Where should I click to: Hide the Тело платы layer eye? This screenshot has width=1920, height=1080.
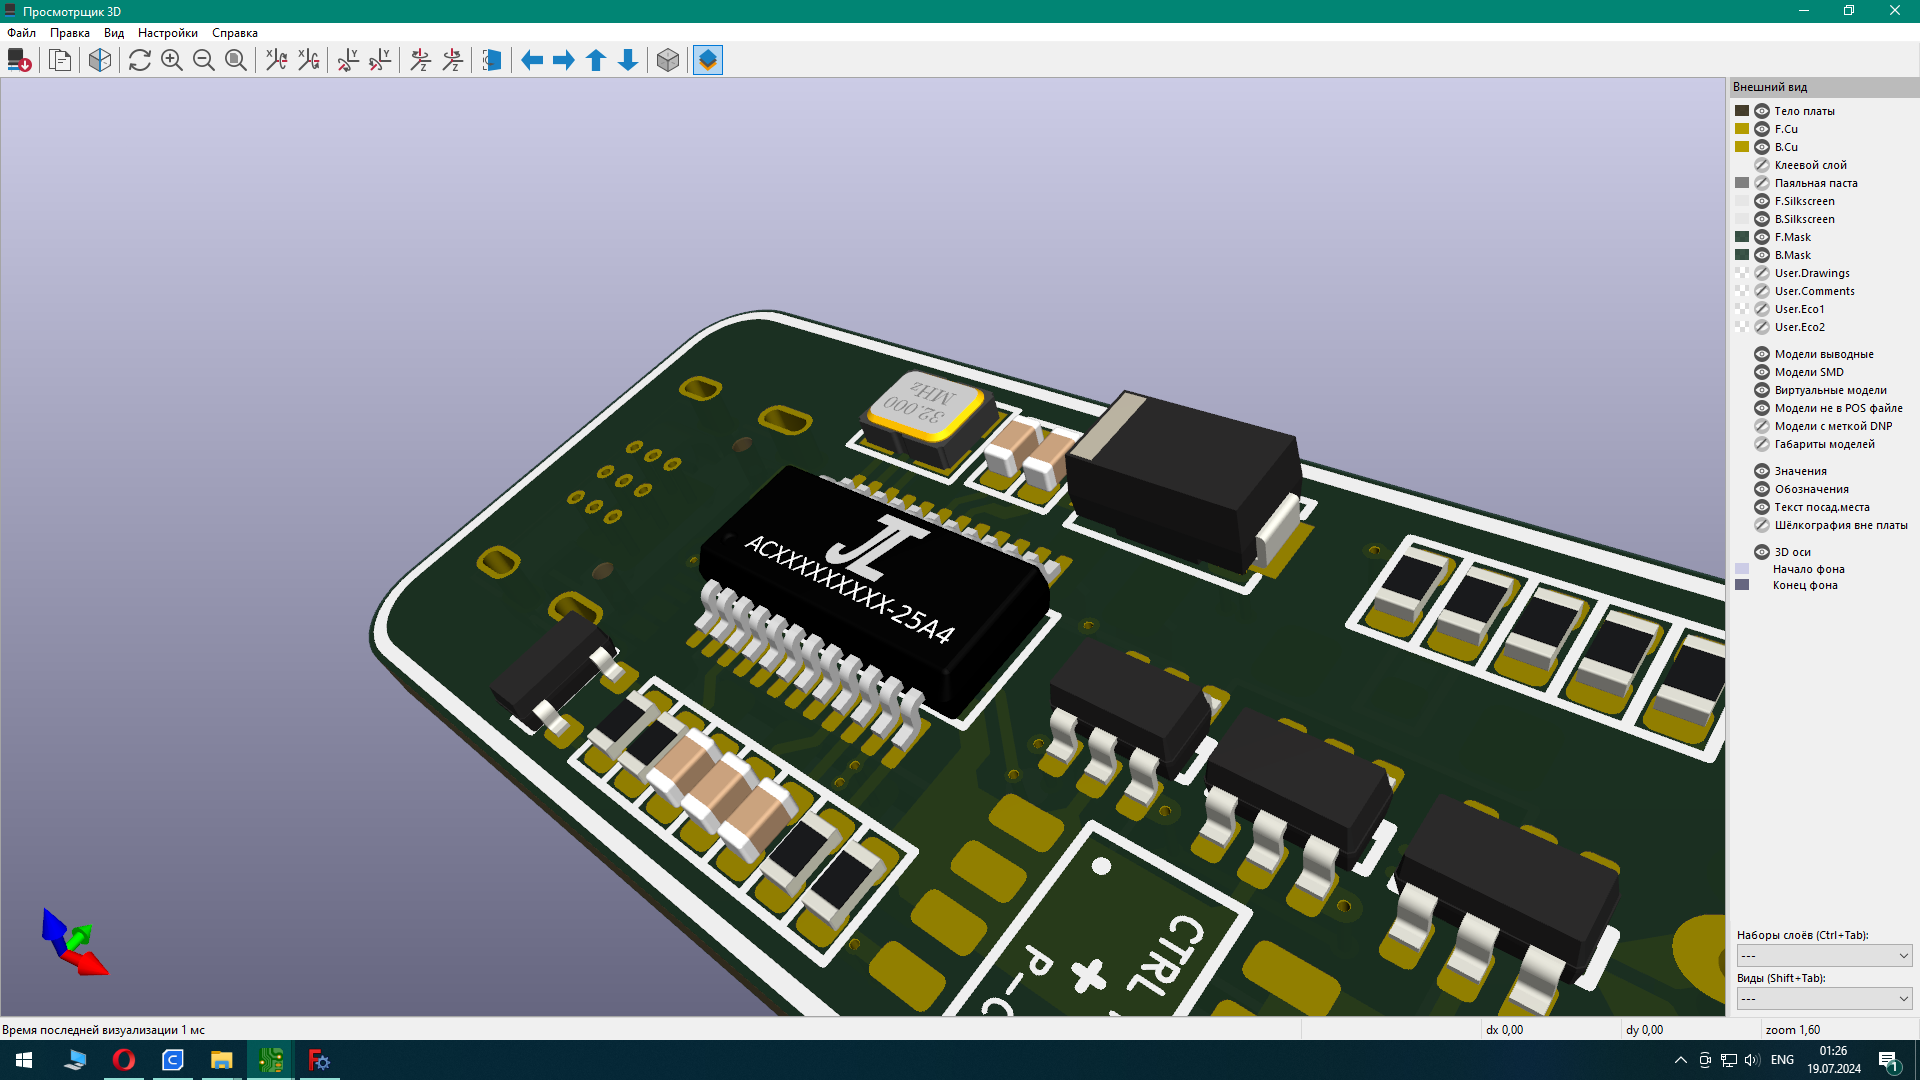pos(1762,111)
